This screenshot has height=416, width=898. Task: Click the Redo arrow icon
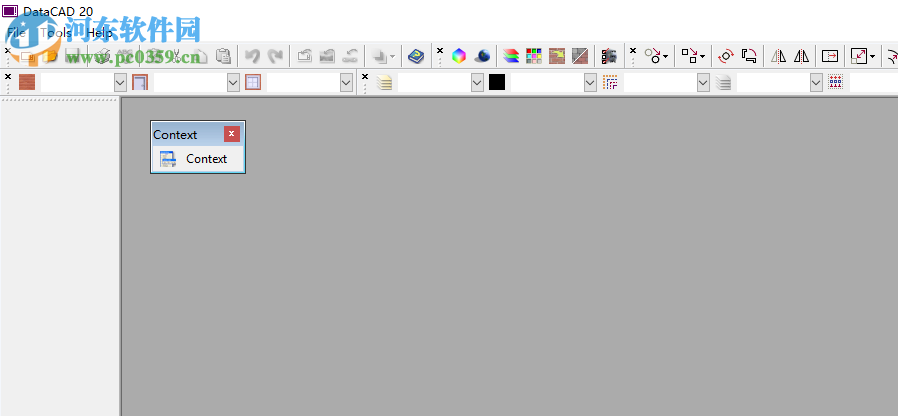[275, 56]
